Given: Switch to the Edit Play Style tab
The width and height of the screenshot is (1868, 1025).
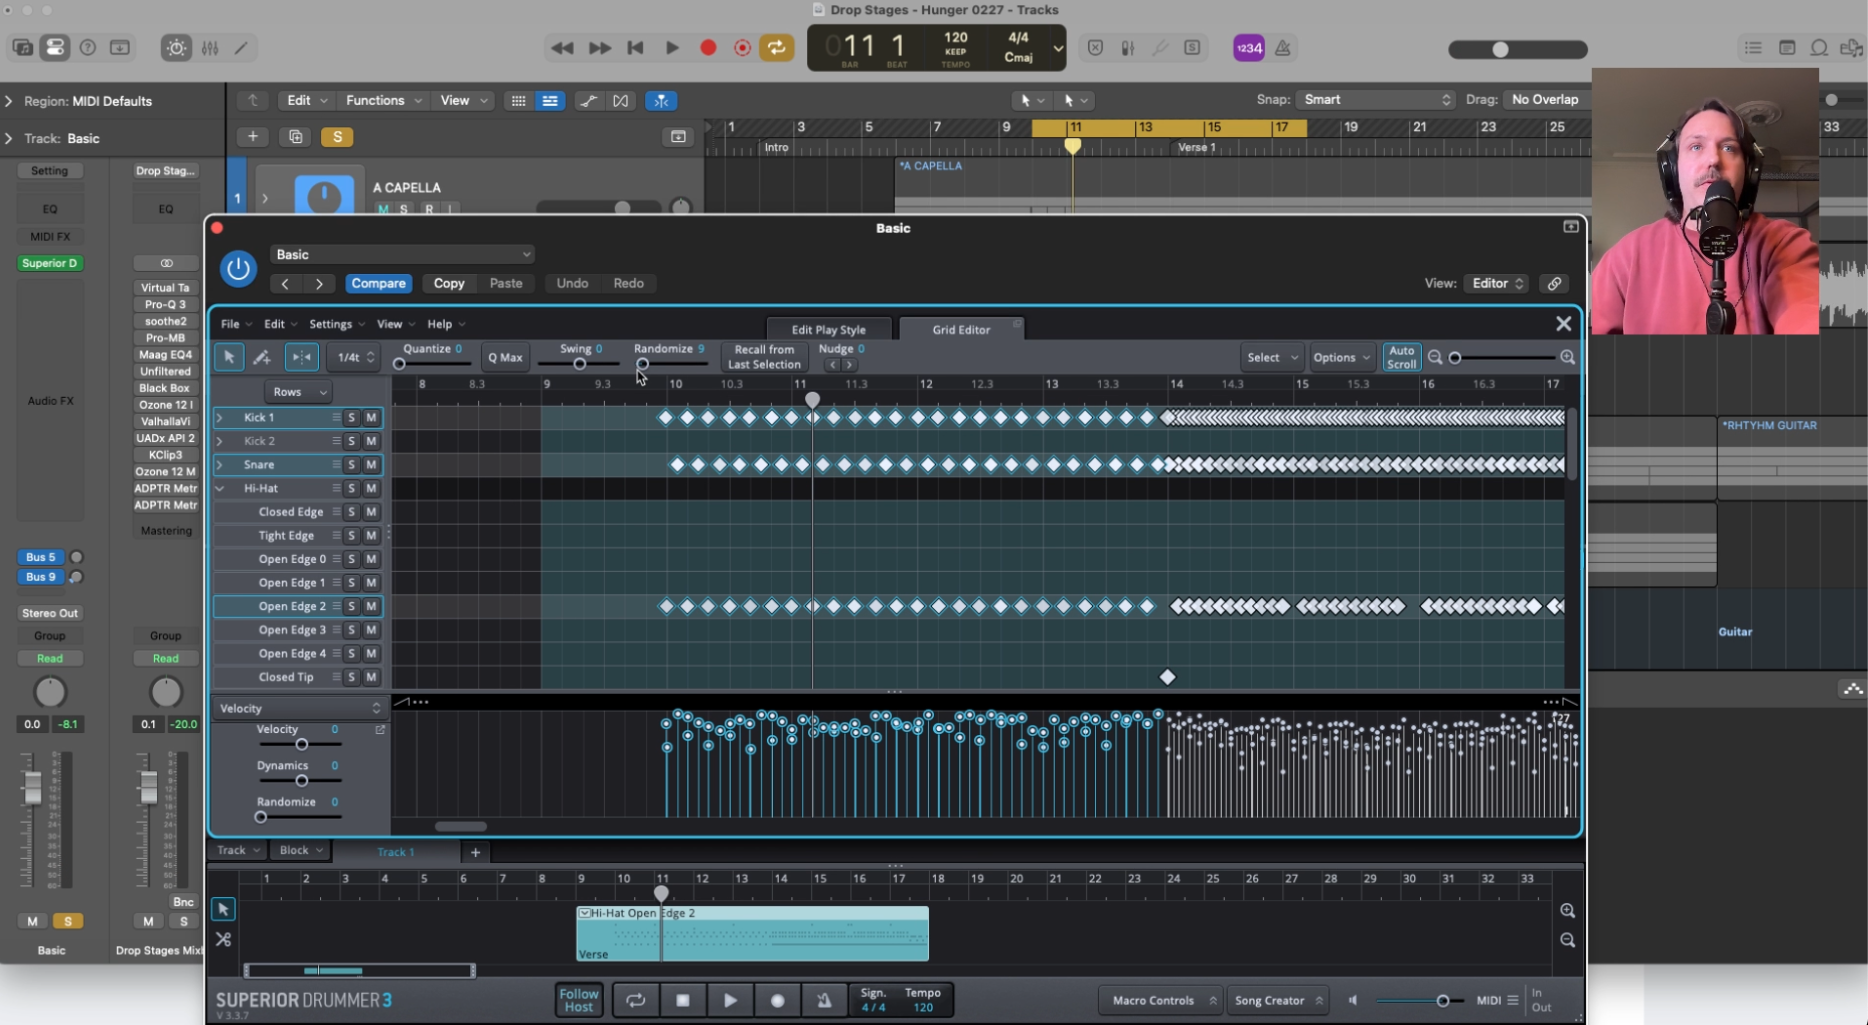Looking at the screenshot, I should (828, 328).
